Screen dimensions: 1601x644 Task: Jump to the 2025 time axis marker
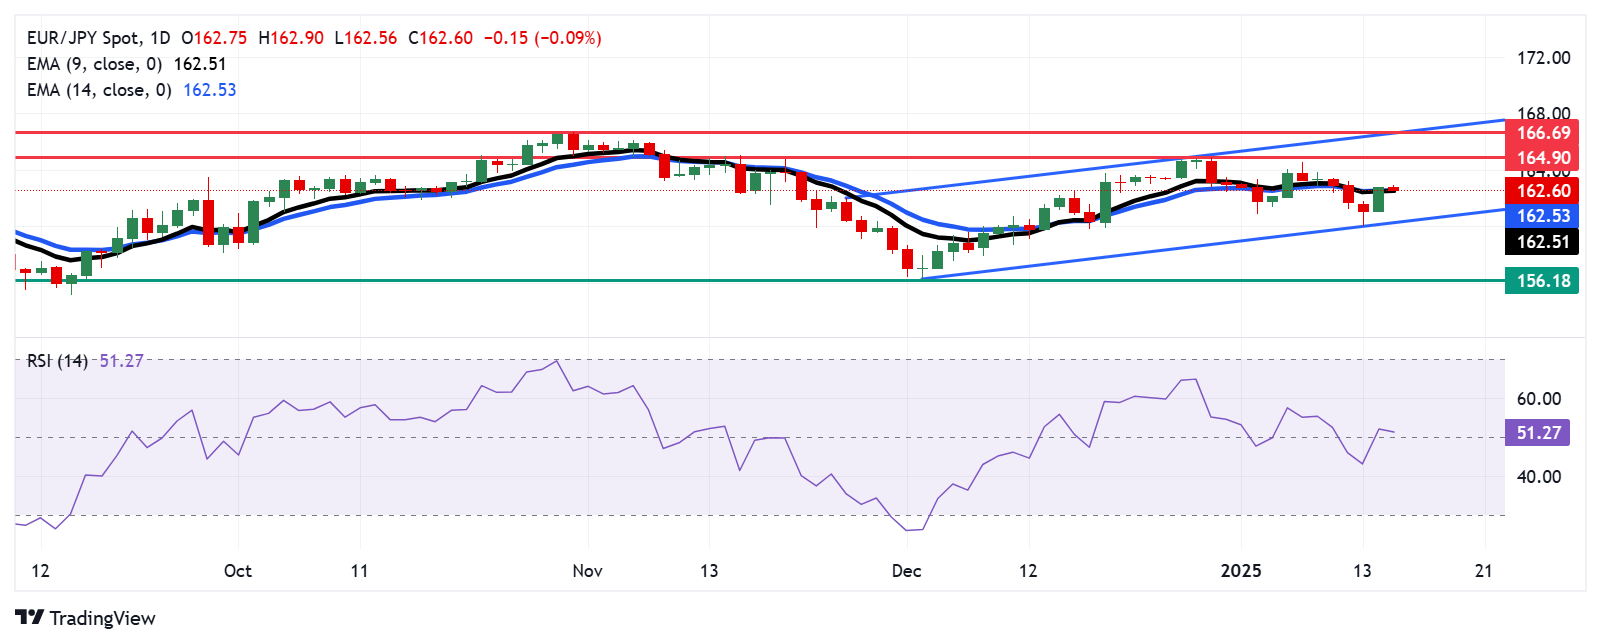(1241, 571)
